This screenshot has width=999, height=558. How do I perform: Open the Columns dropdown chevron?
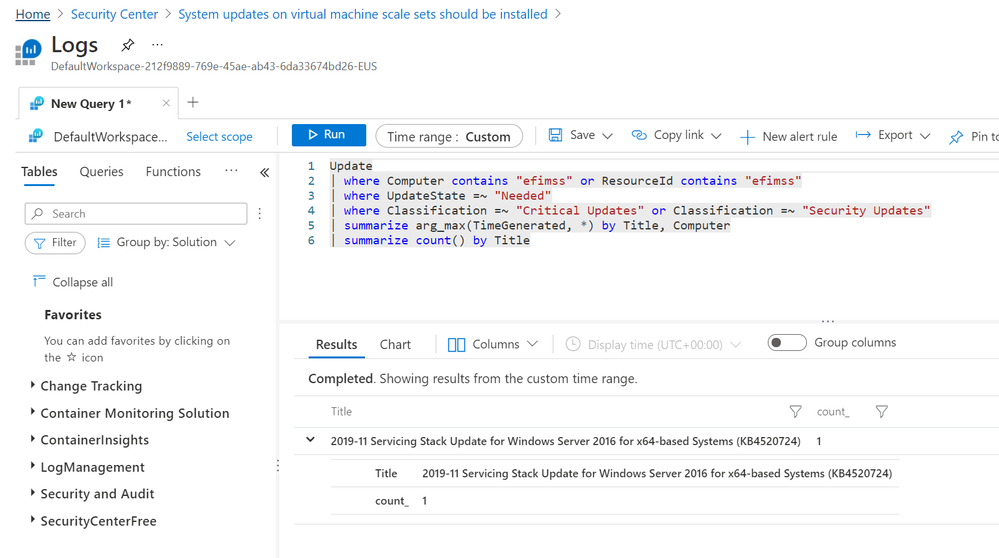pyautogui.click(x=533, y=344)
